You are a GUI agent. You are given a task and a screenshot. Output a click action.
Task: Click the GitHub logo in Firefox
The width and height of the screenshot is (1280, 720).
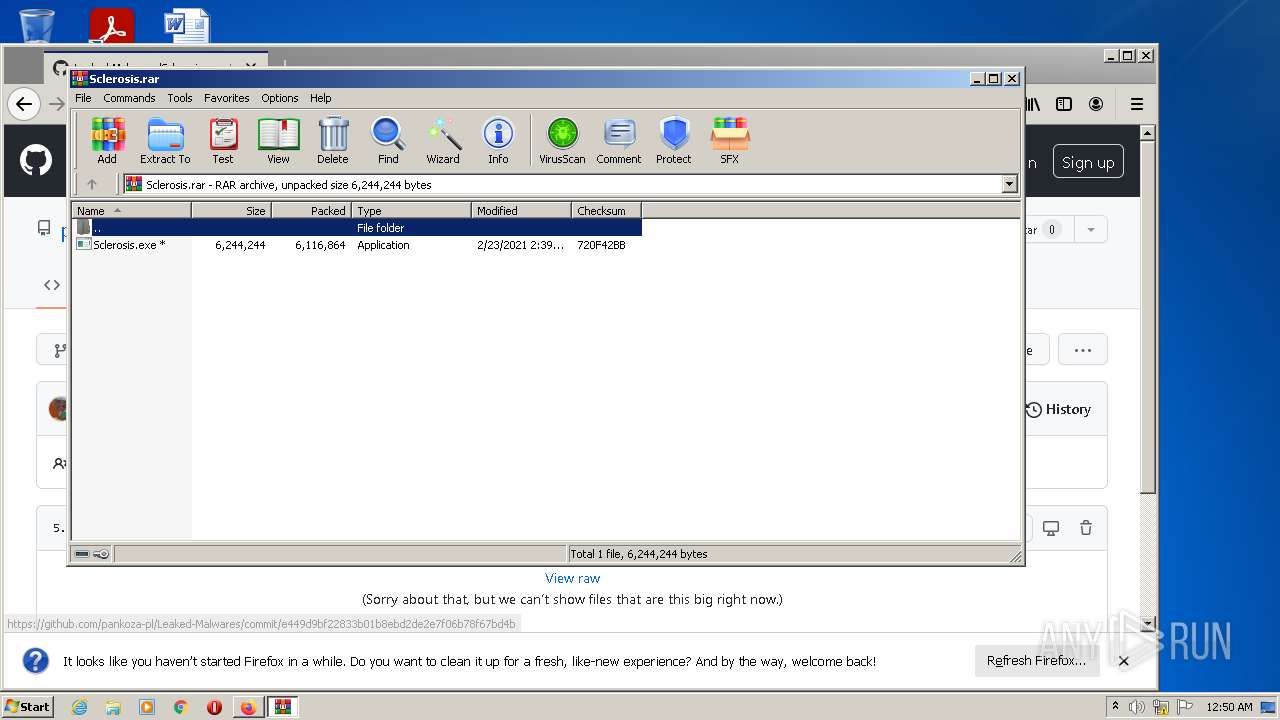36,160
